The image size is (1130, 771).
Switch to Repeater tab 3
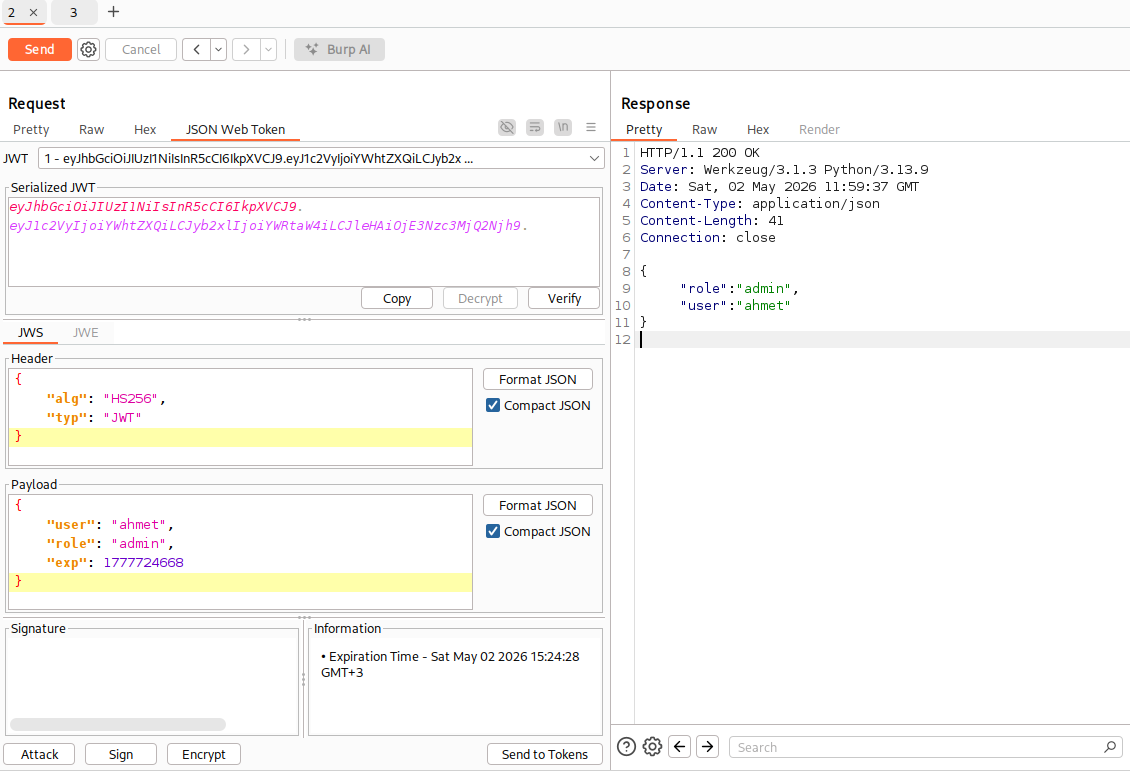(x=74, y=12)
